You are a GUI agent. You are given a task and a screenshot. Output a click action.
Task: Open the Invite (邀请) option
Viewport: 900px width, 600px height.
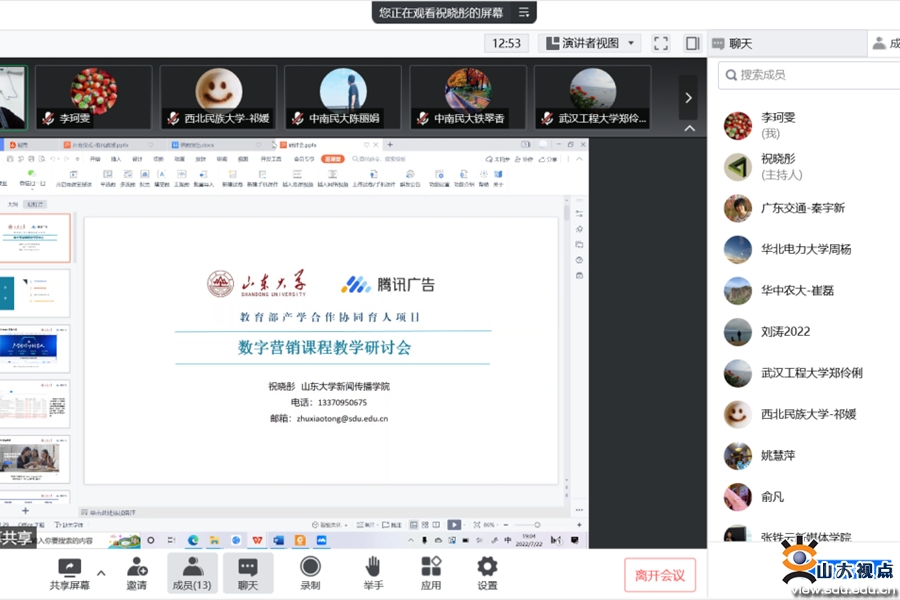click(136, 567)
